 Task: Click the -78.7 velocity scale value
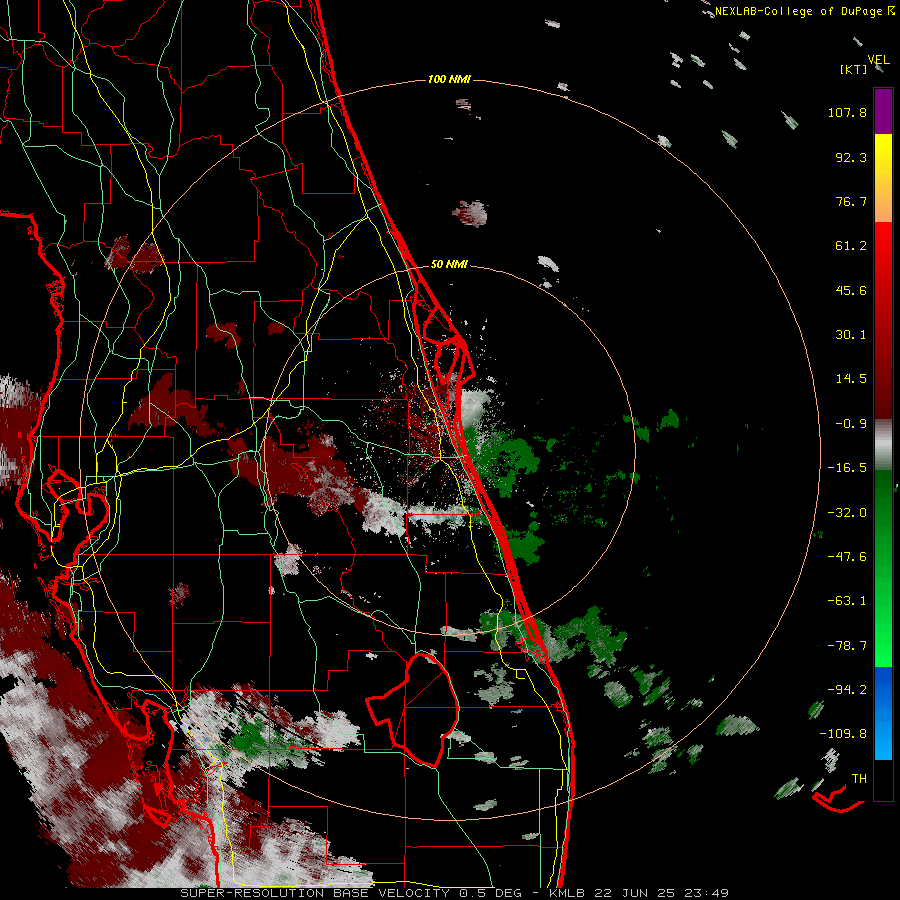click(847, 646)
